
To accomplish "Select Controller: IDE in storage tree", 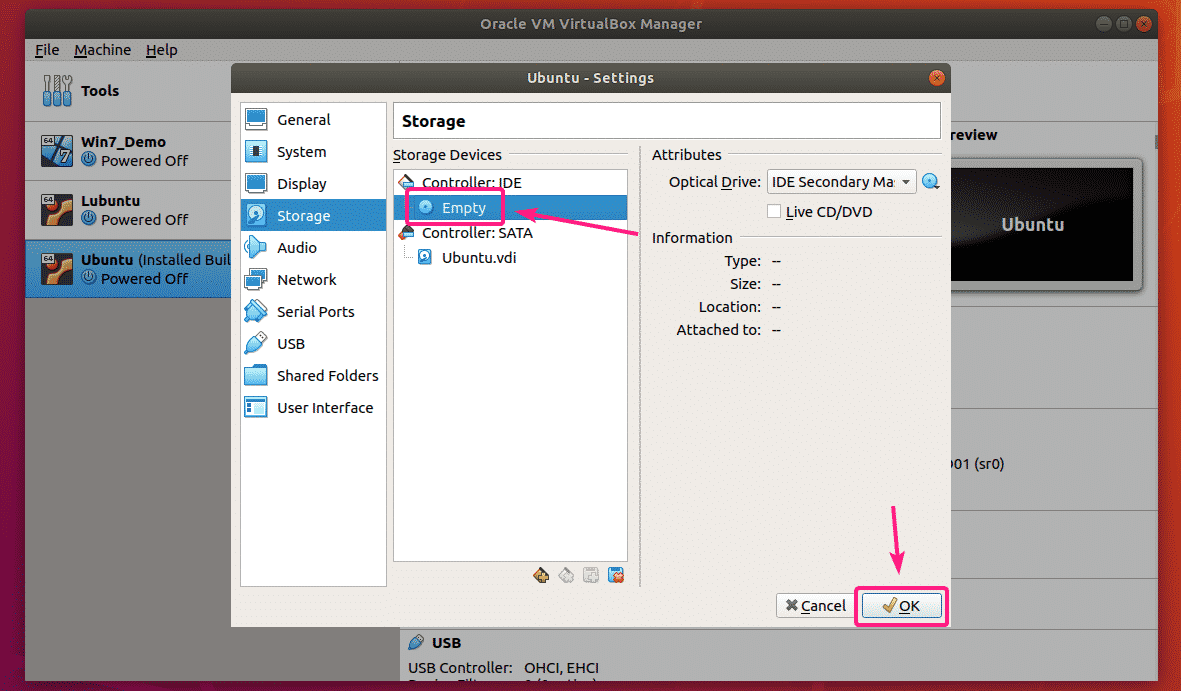I will click(510, 182).
